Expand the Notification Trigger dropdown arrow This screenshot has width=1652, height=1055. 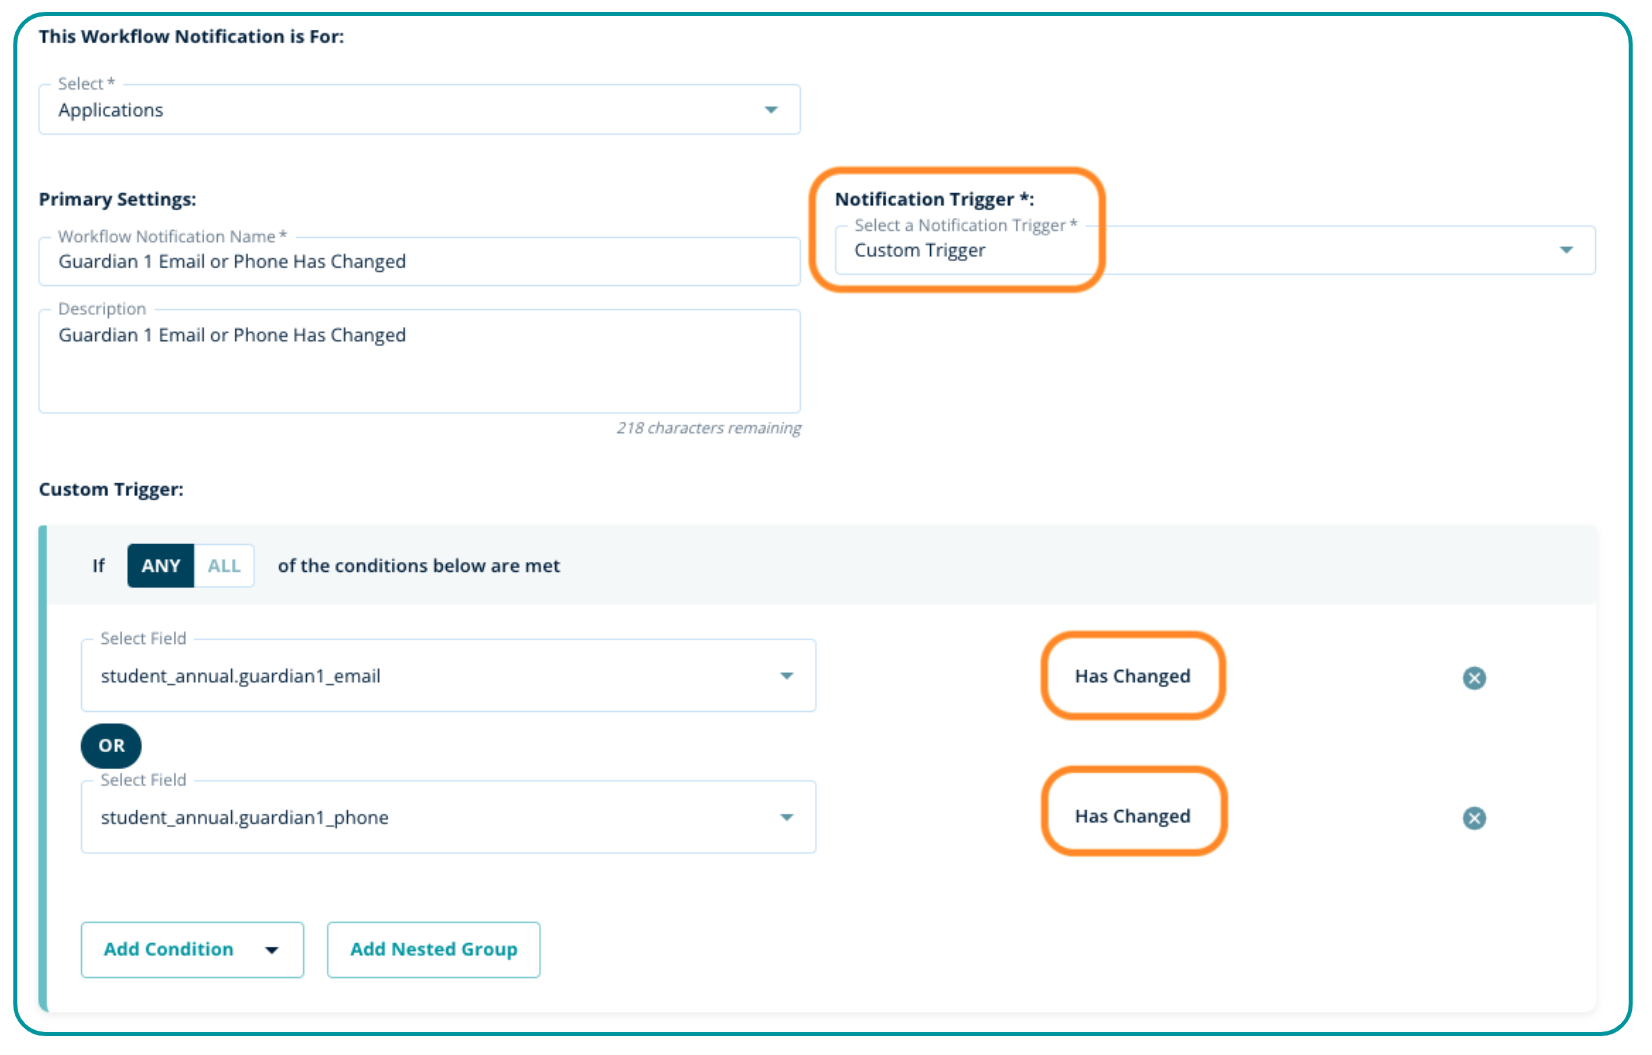click(x=1566, y=250)
